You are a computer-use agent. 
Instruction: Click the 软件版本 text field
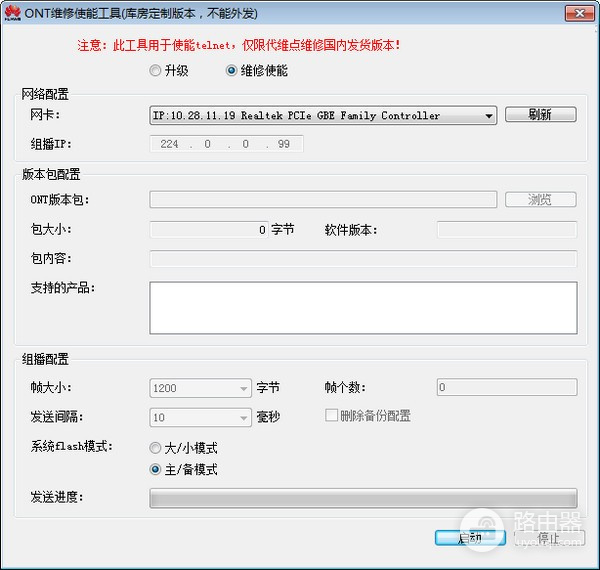(x=507, y=230)
